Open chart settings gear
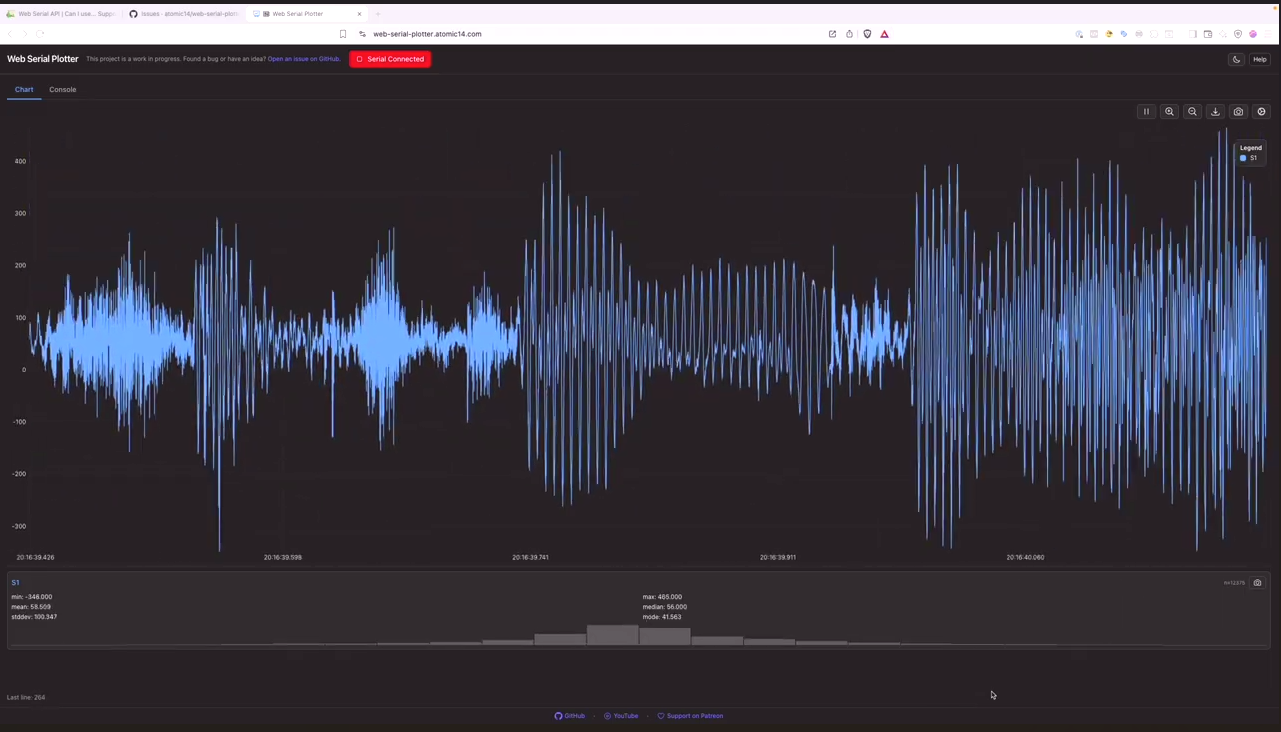 click(x=1261, y=112)
